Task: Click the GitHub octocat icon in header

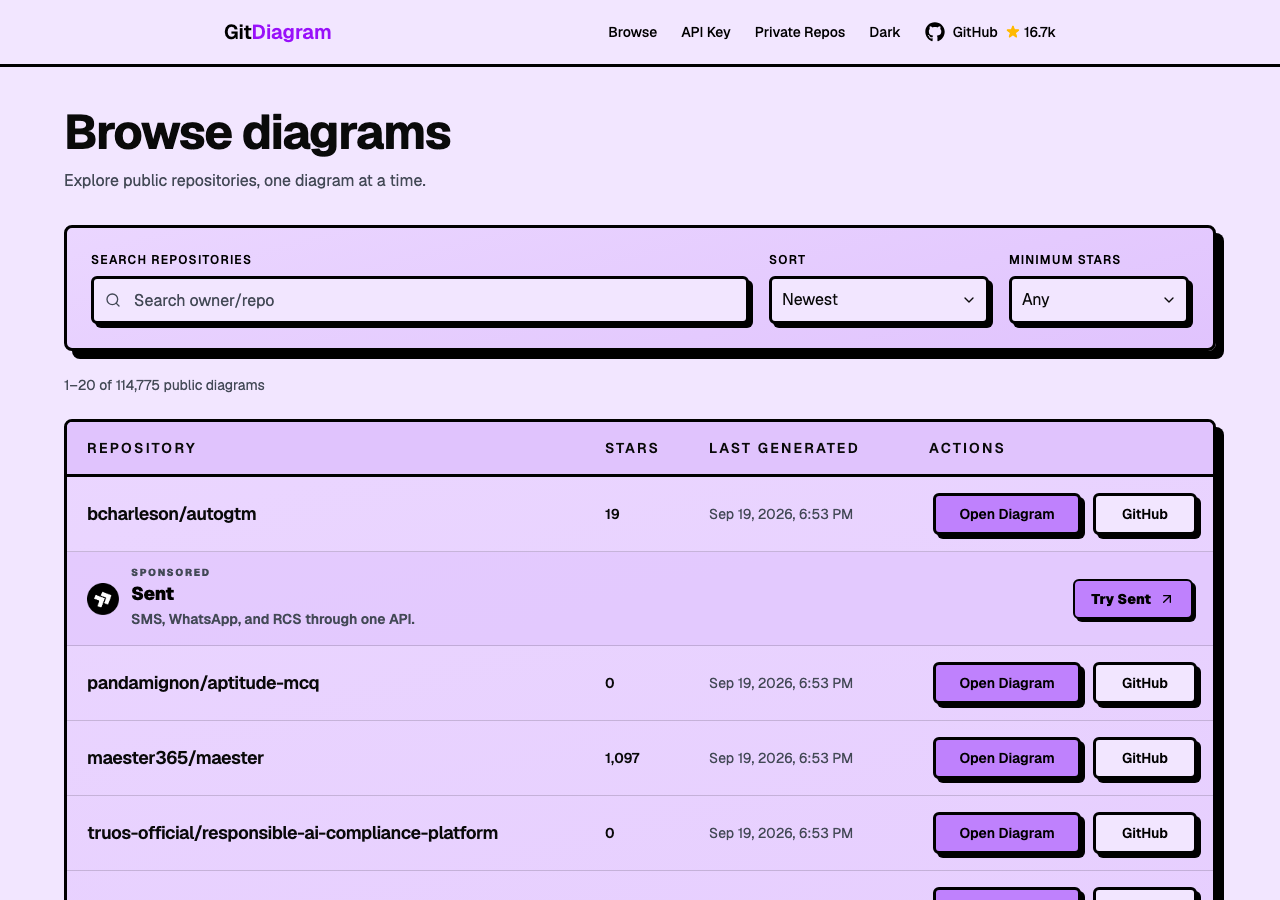Action: coord(934,32)
